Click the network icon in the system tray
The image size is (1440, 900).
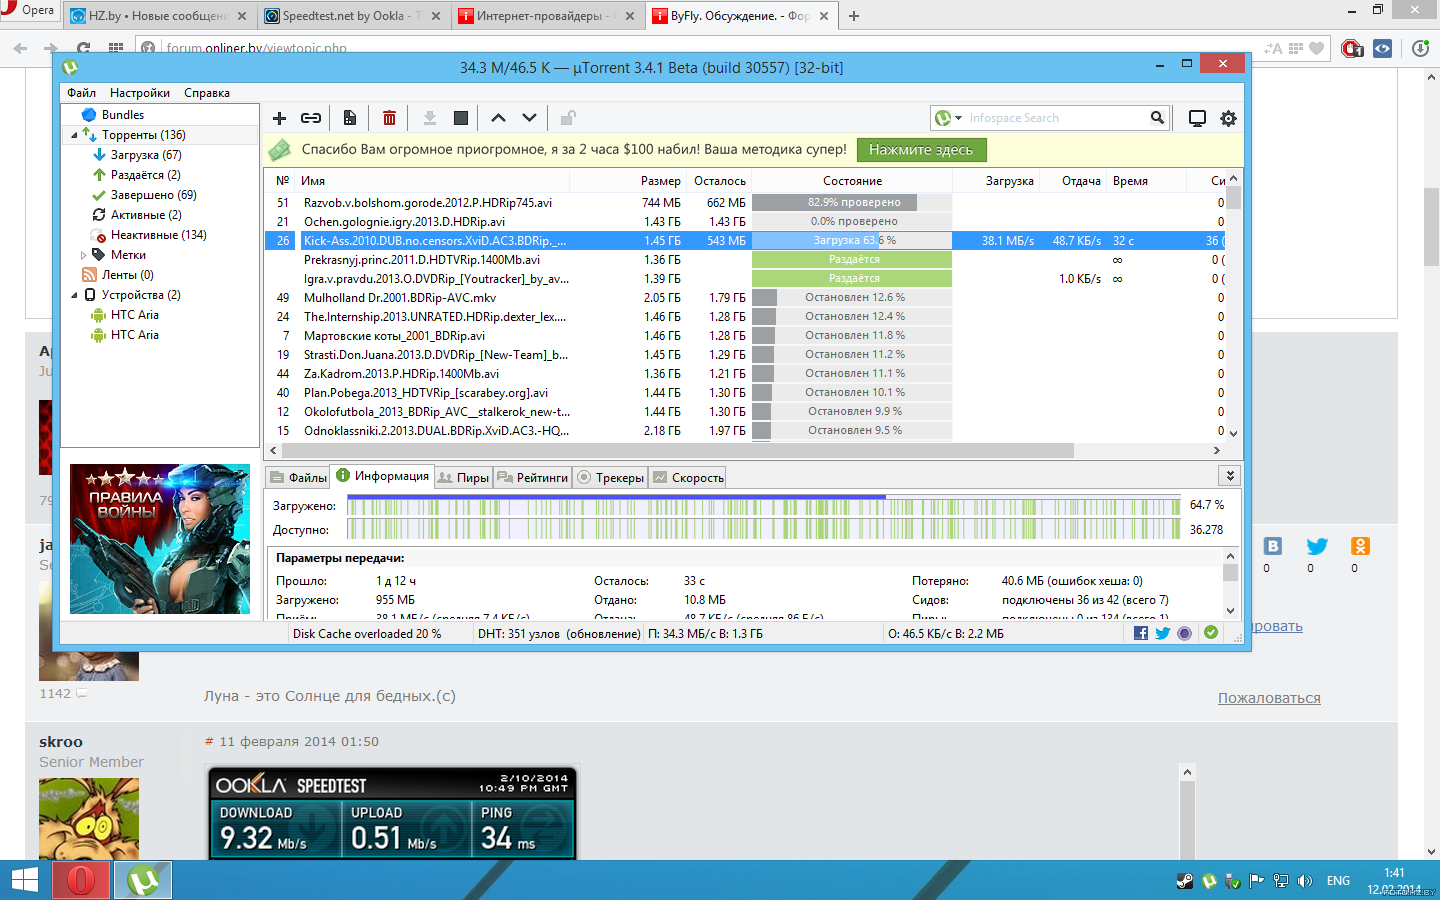click(1281, 881)
